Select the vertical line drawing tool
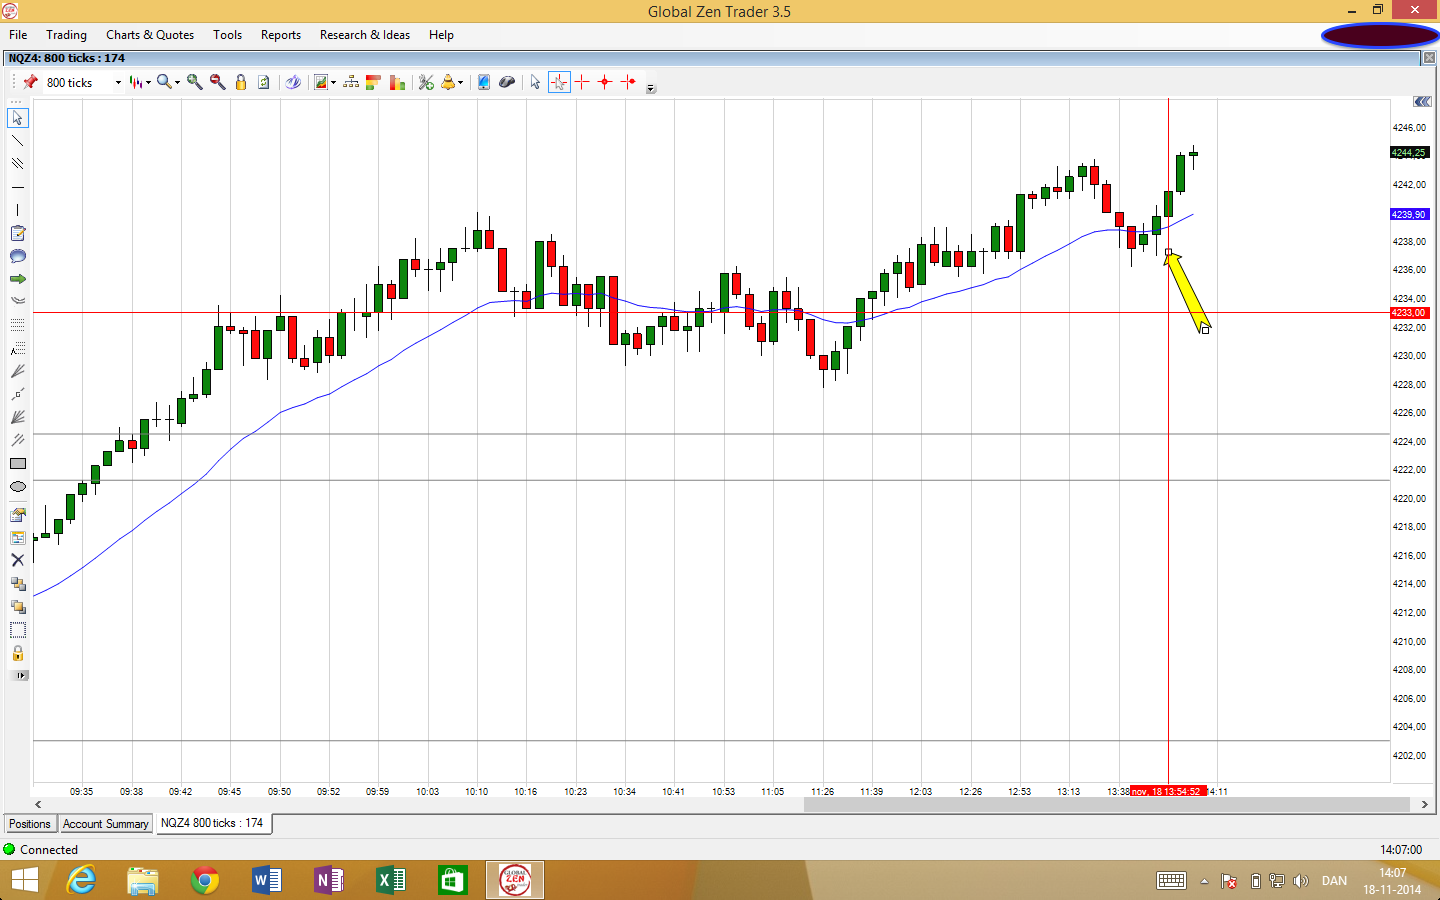This screenshot has height=900, width=1440. click(x=17, y=210)
